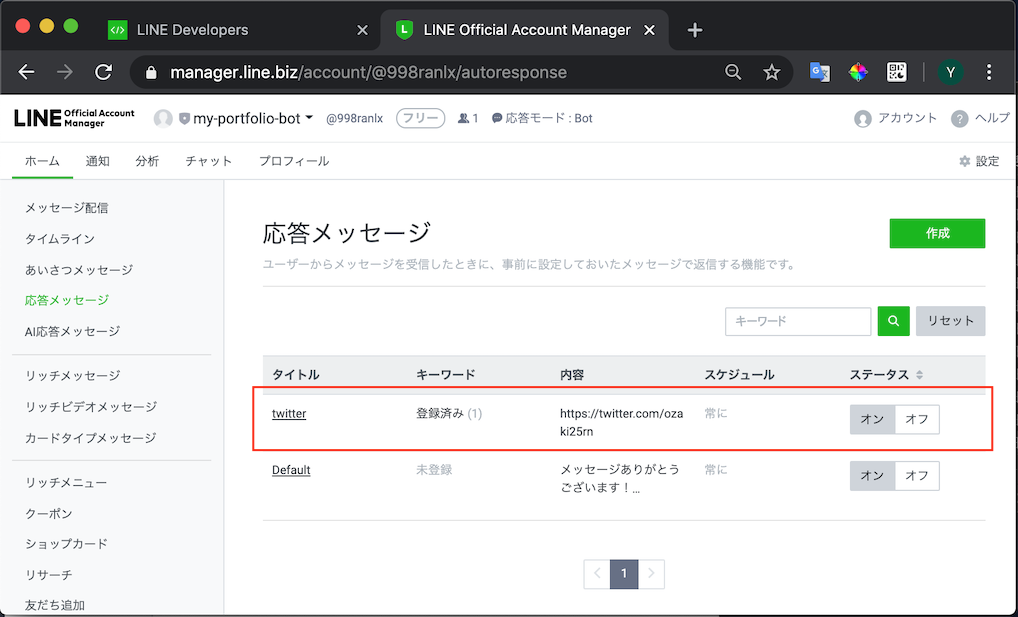Click the browser address bar URL
This screenshot has width=1018, height=617.
coord(368,72)
